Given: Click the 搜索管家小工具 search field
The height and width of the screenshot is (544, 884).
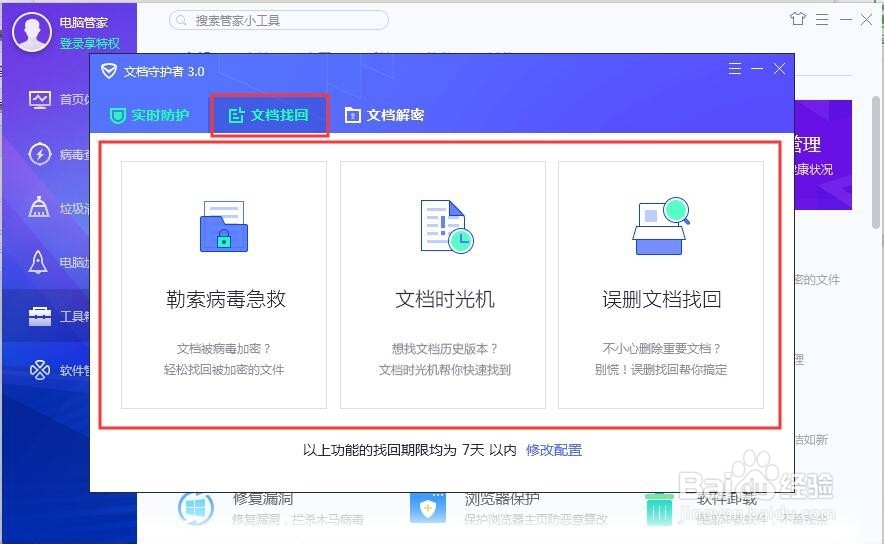Looking at the screenshot, I should (x=279, y=20).
